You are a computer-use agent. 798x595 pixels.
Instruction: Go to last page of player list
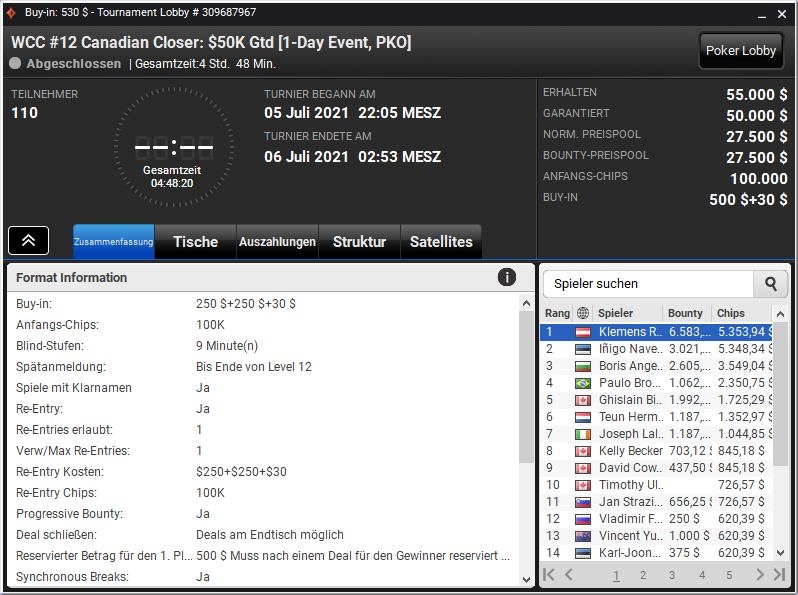[779, 575]
